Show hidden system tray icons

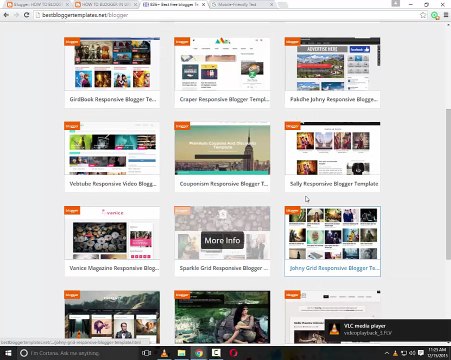pyautogui.click(x=387, y=353)
